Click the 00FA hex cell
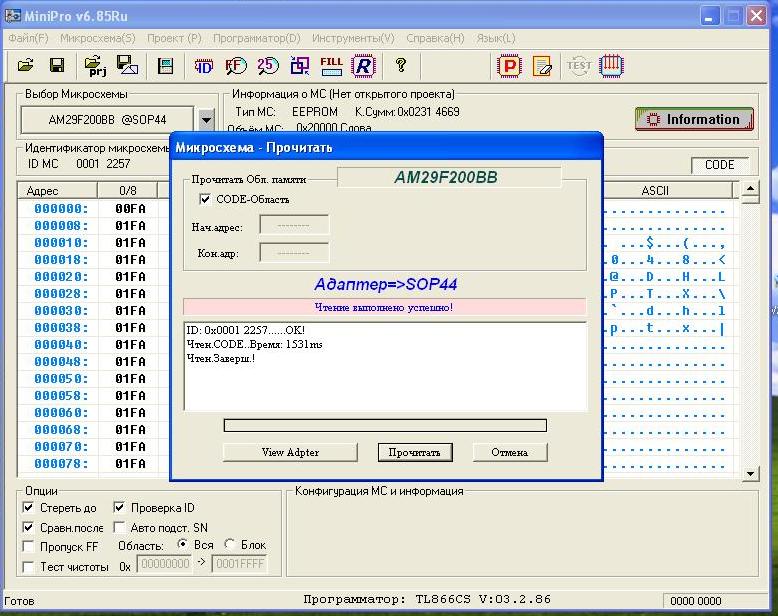 click(130, 209)
